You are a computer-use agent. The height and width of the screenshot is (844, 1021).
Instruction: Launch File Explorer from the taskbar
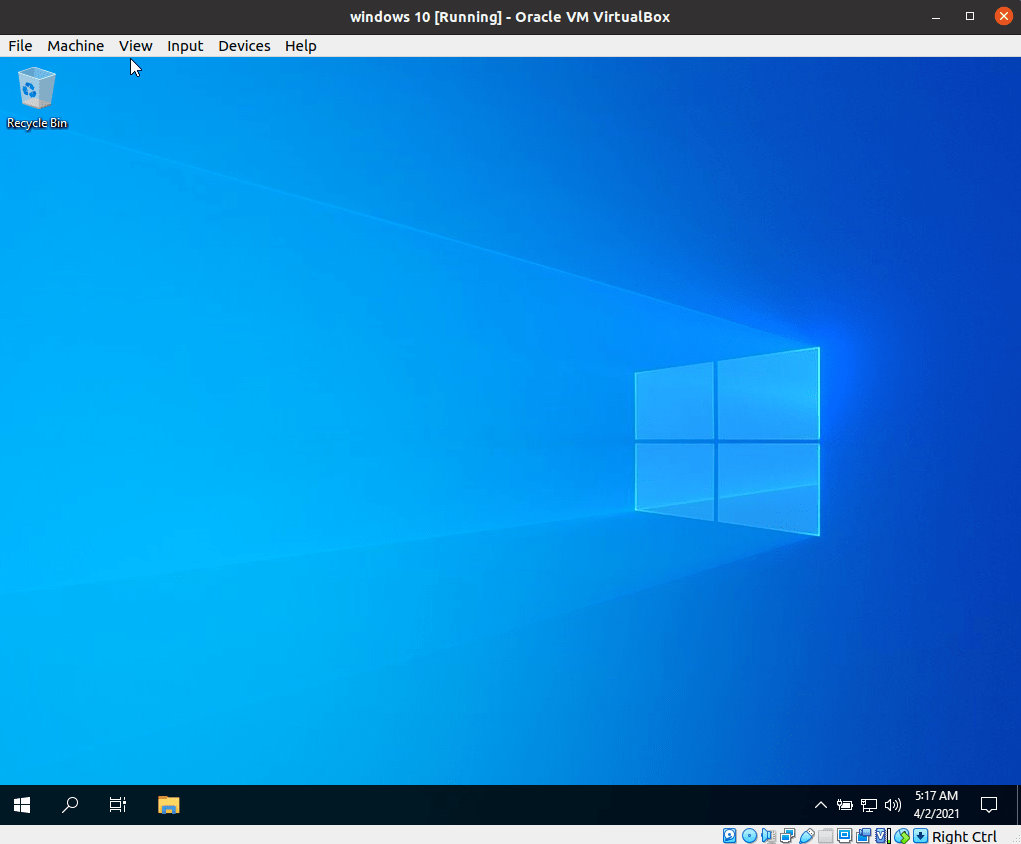169,806
